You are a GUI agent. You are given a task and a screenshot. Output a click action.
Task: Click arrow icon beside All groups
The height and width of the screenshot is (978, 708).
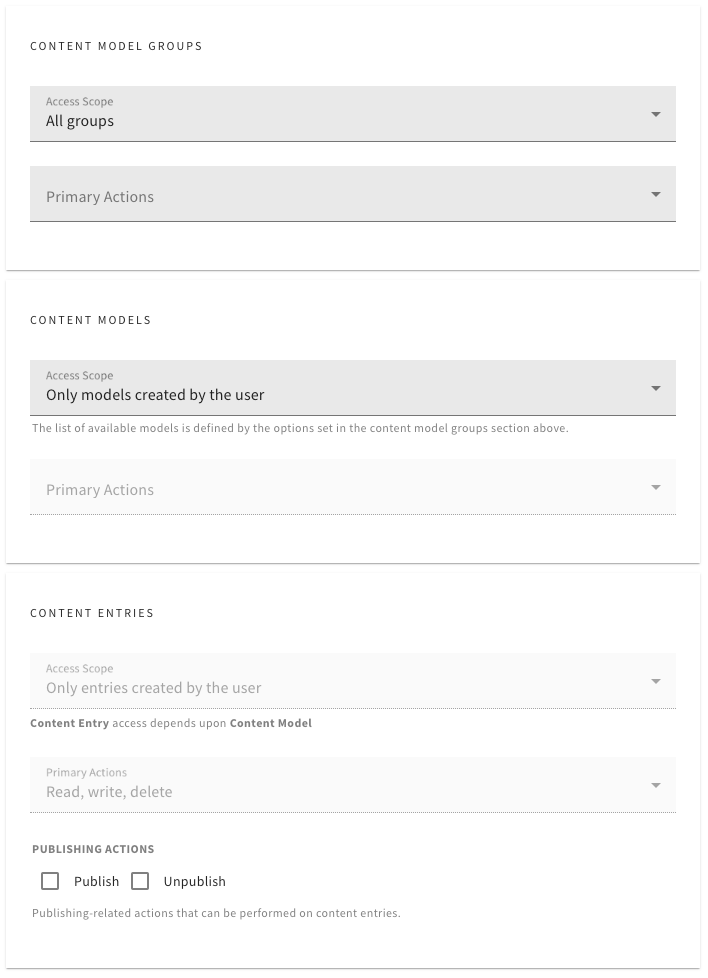coord(656,114)
